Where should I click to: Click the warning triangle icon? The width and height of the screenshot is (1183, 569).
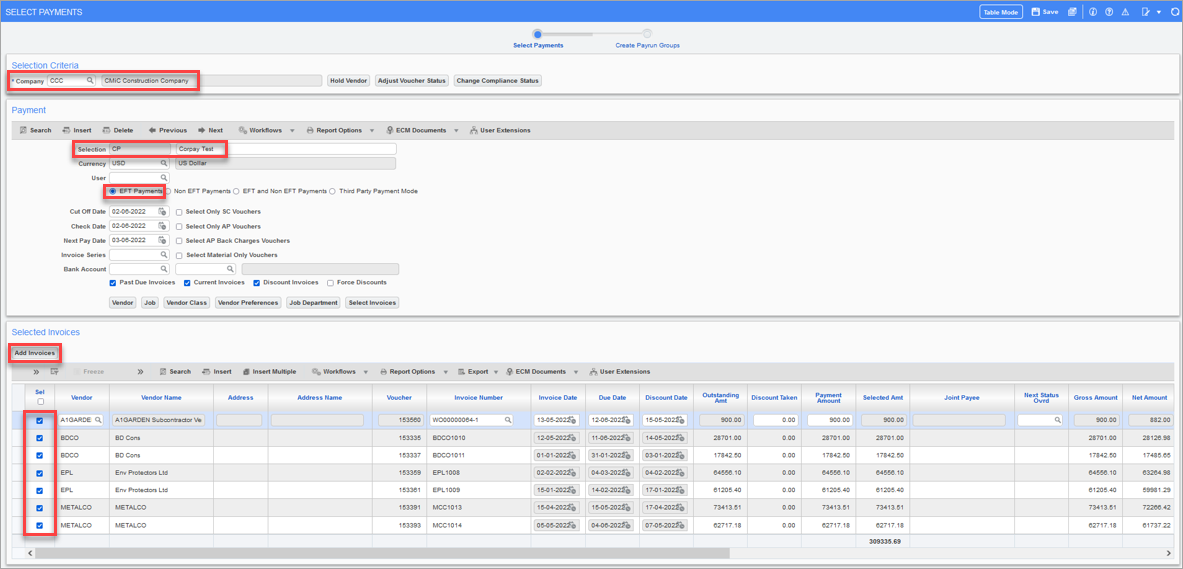point(1125,12)
